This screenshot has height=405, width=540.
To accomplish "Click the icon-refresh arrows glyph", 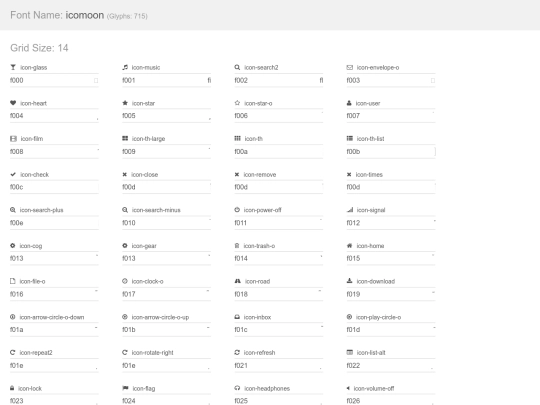I will [237, 352].
